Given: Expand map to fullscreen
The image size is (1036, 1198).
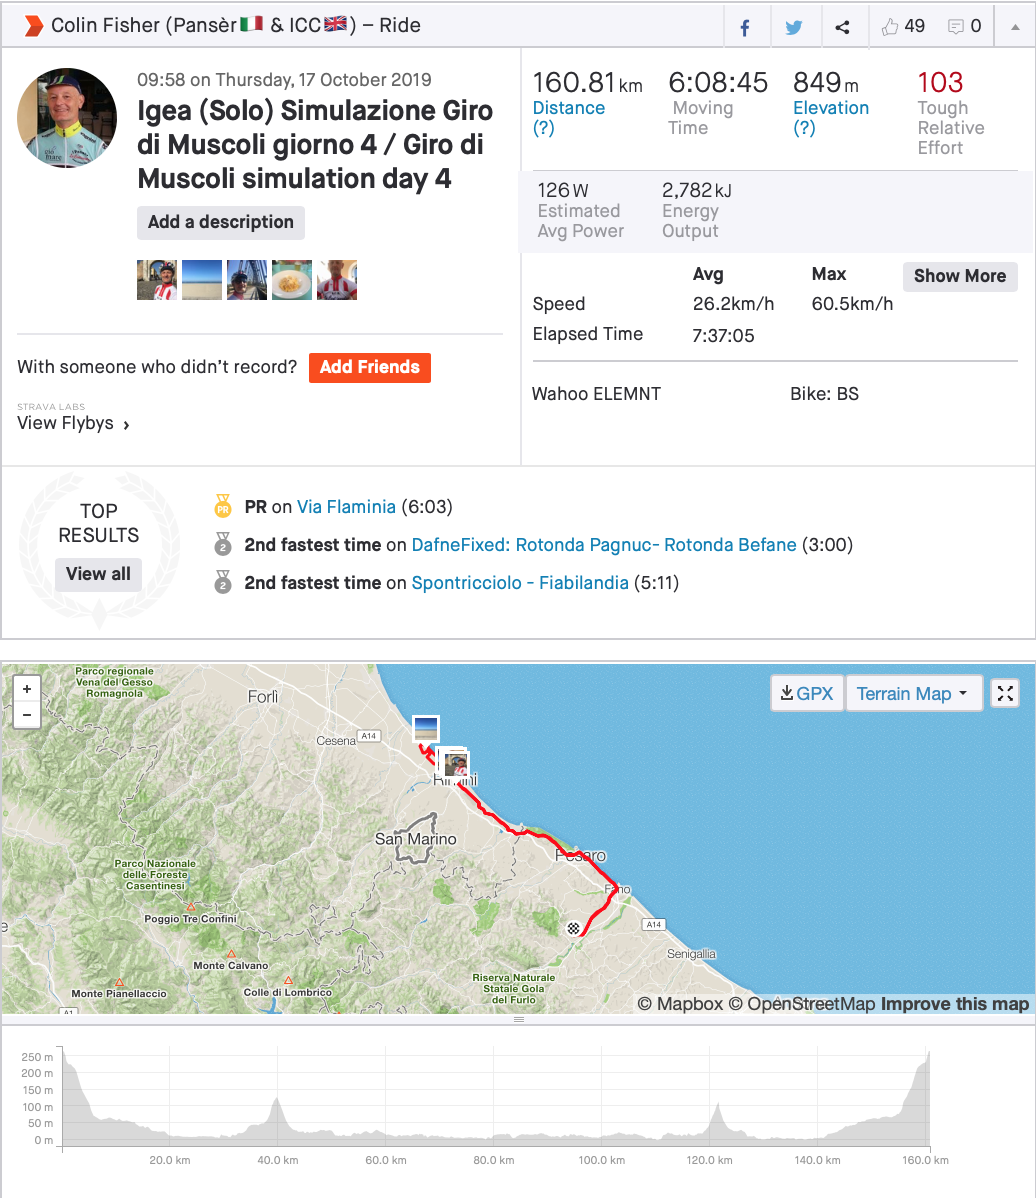Looking at the screenshot, I should point(1005,693).
